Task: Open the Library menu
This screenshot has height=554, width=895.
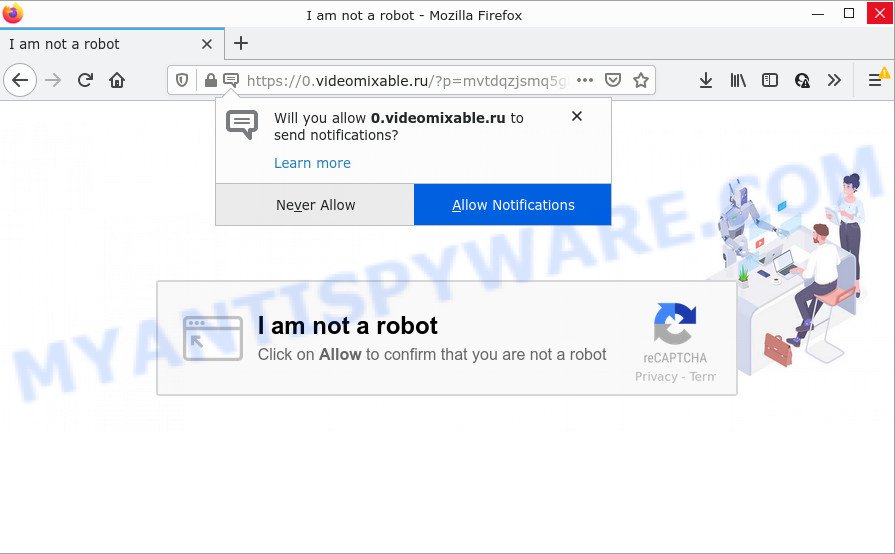Action: 738,80
